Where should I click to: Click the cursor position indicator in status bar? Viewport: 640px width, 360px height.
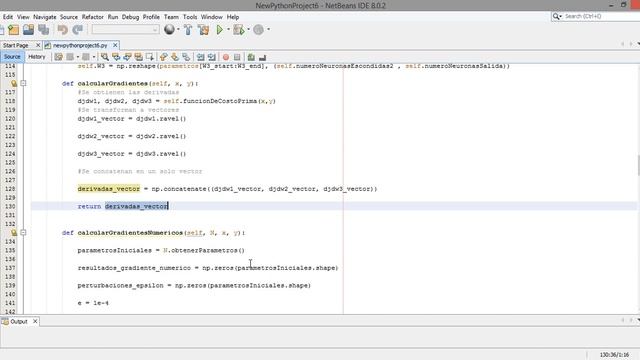[614, 355]
